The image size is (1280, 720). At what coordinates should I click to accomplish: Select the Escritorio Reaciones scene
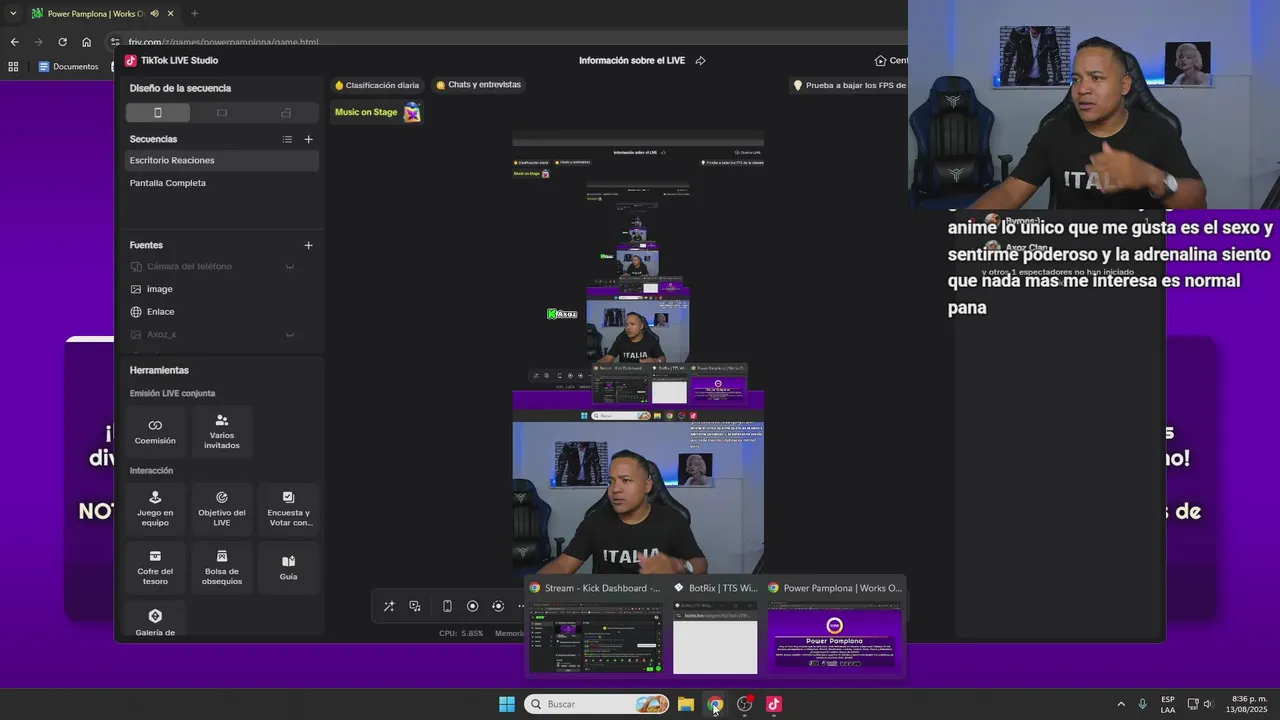click(221, 160)
